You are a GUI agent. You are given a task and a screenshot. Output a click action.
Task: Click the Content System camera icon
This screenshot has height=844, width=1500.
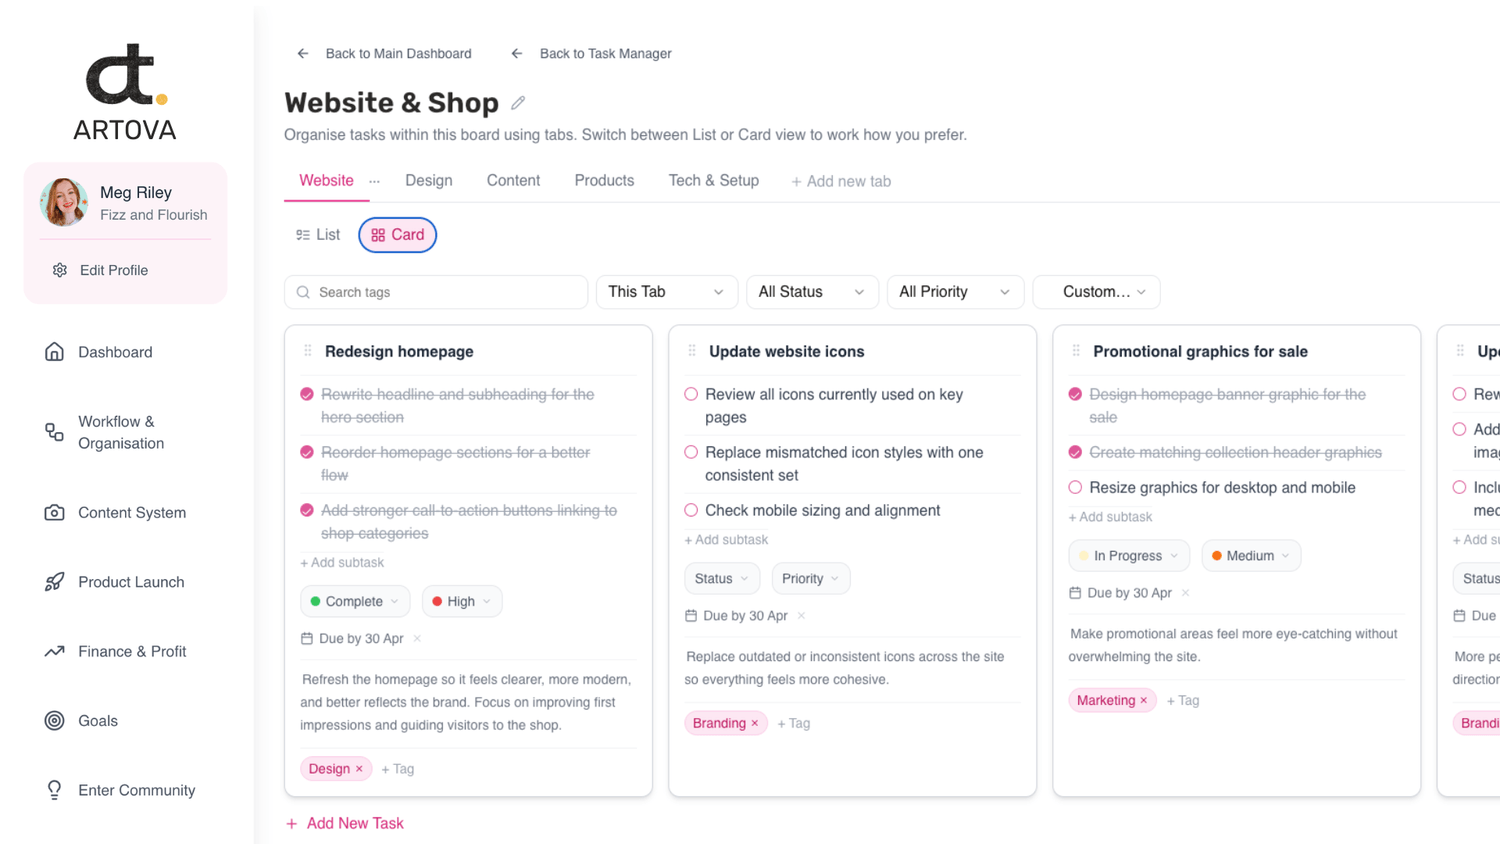(54, 513)
